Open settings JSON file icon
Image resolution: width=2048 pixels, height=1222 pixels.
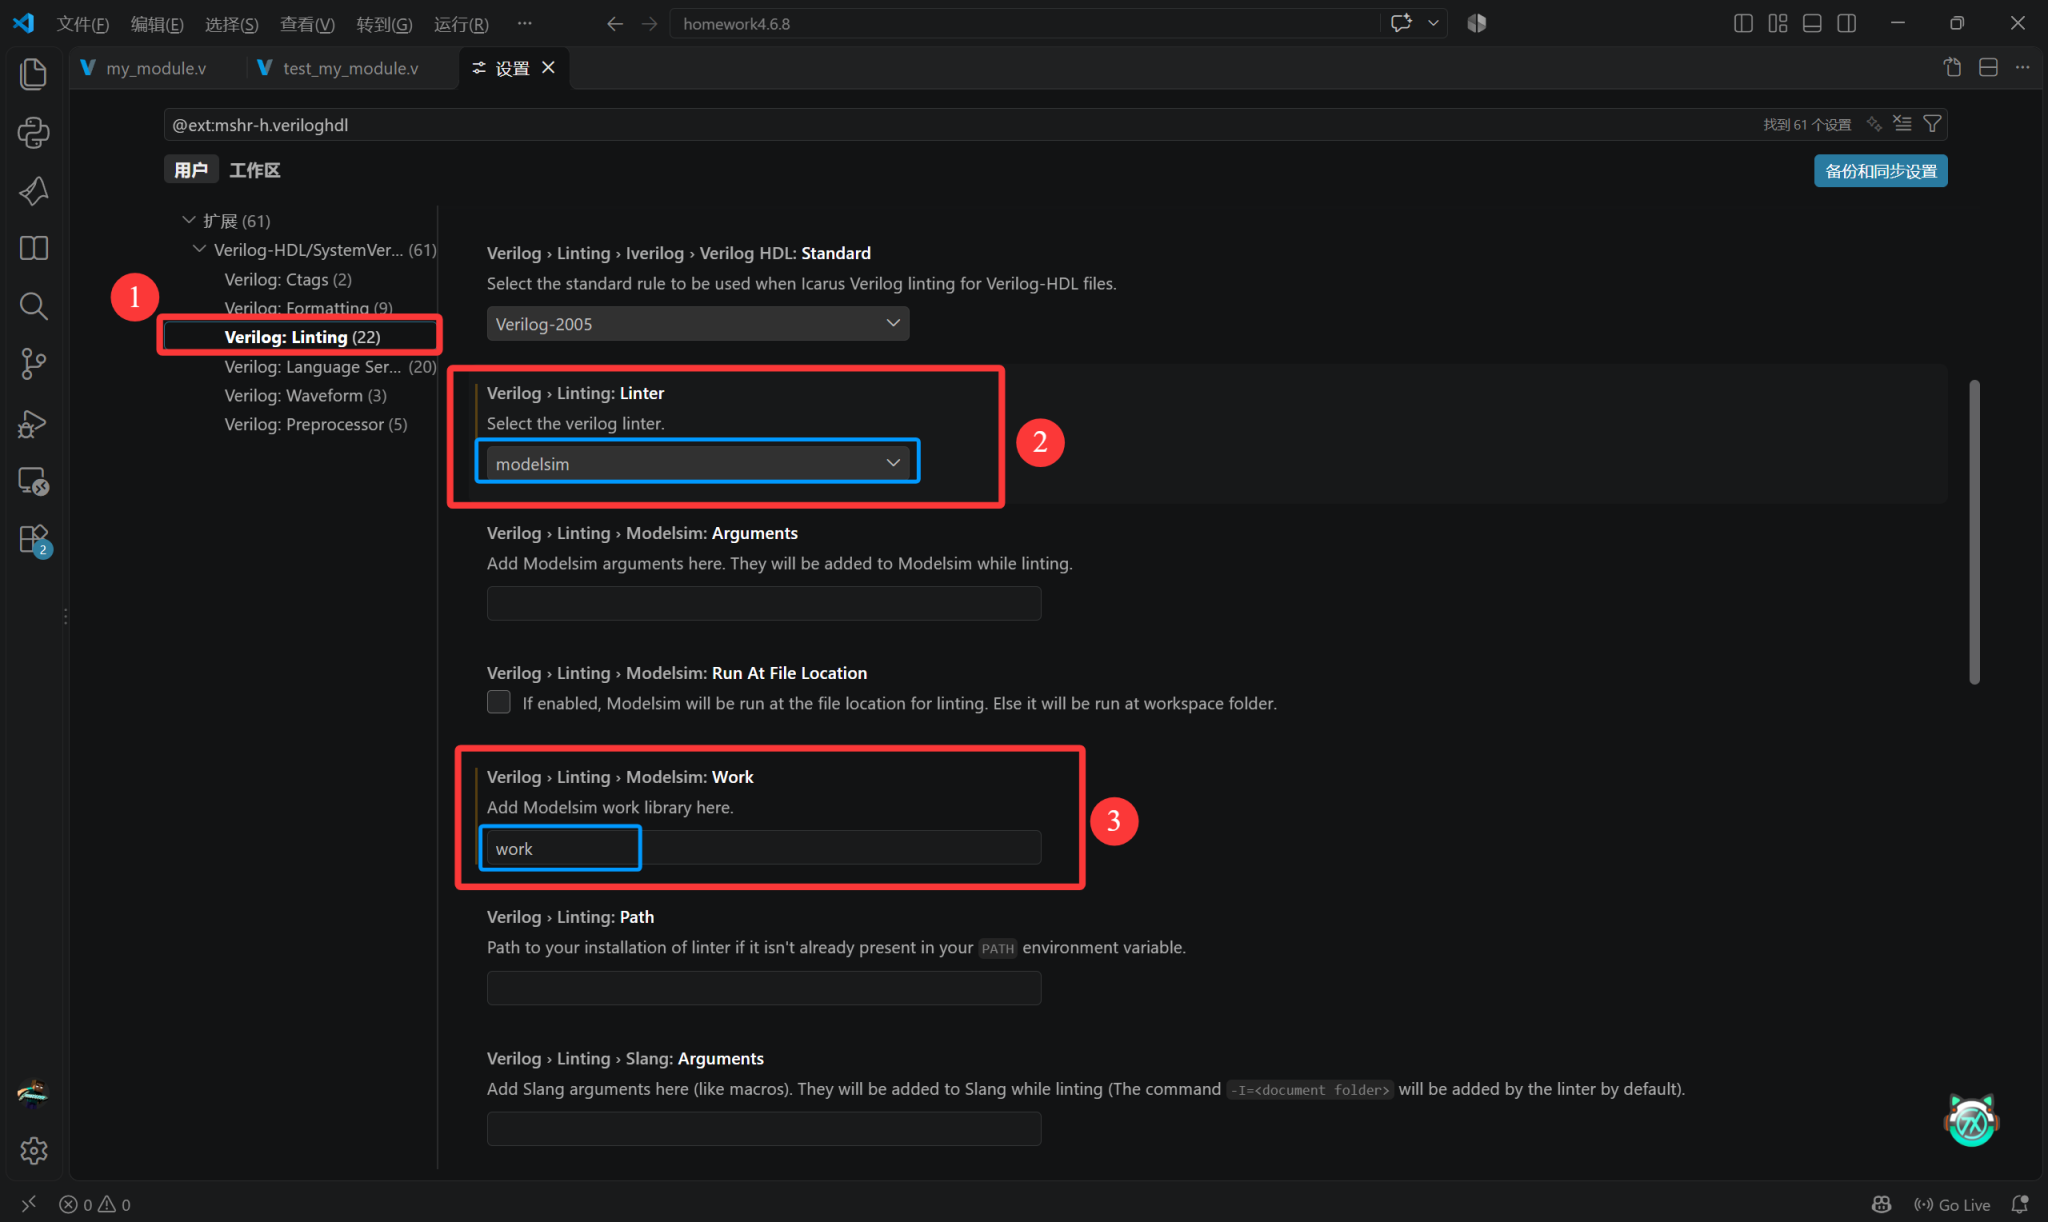(x=1952, y=67)
